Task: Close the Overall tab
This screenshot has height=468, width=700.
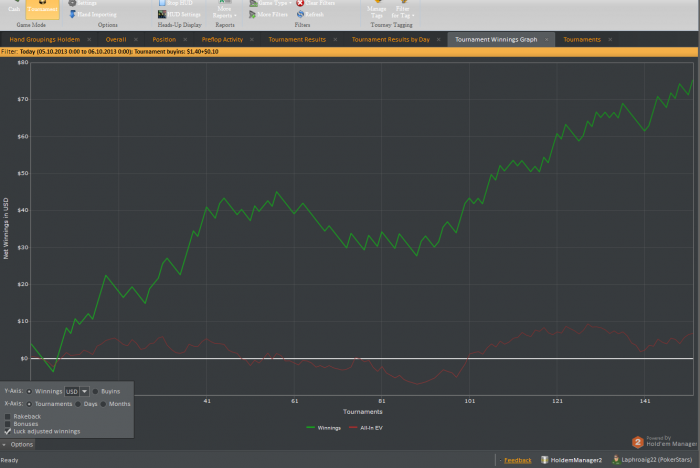Action: point(136,39)
